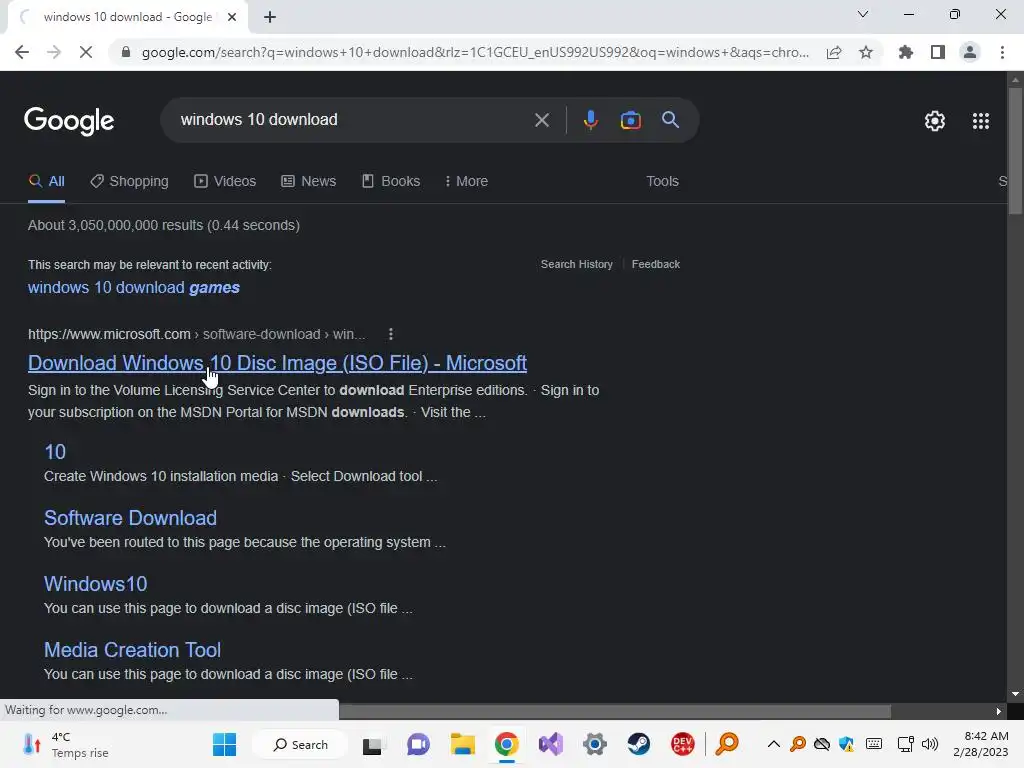Switch to Videos results tab

pyautogui.click(x=225, y=182)
